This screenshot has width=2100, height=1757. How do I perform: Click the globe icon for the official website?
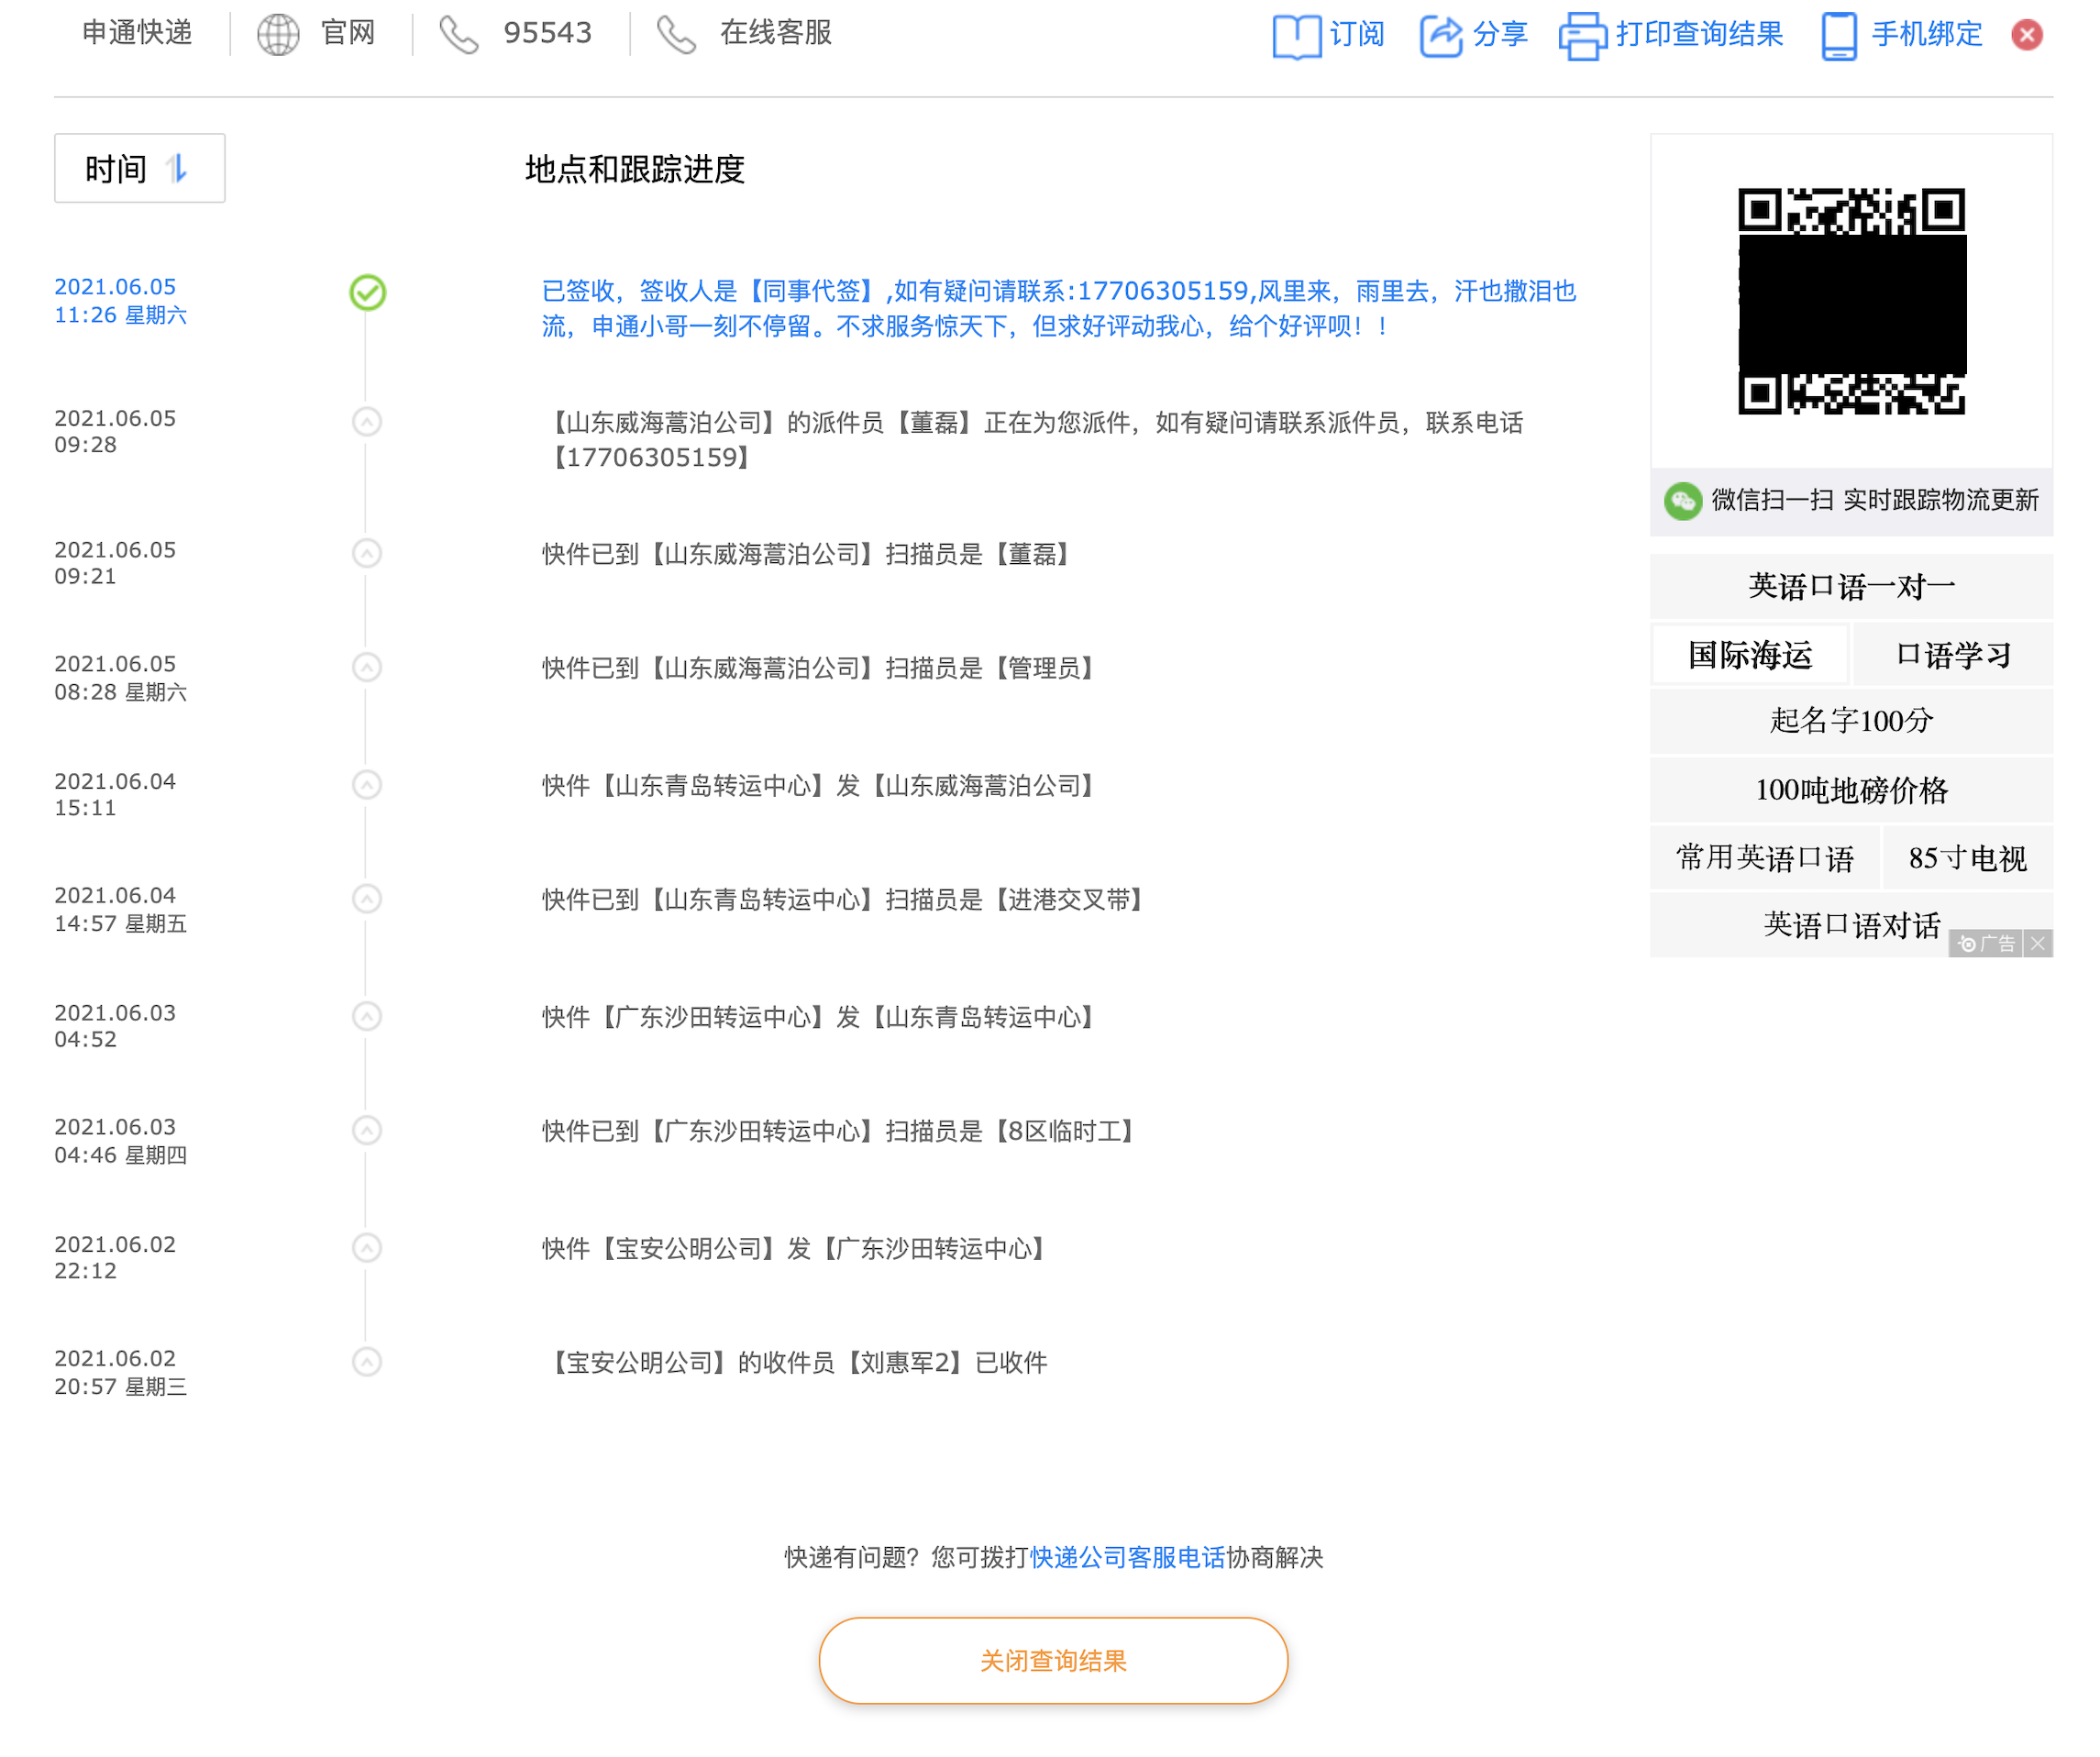[x=278, y=34]
